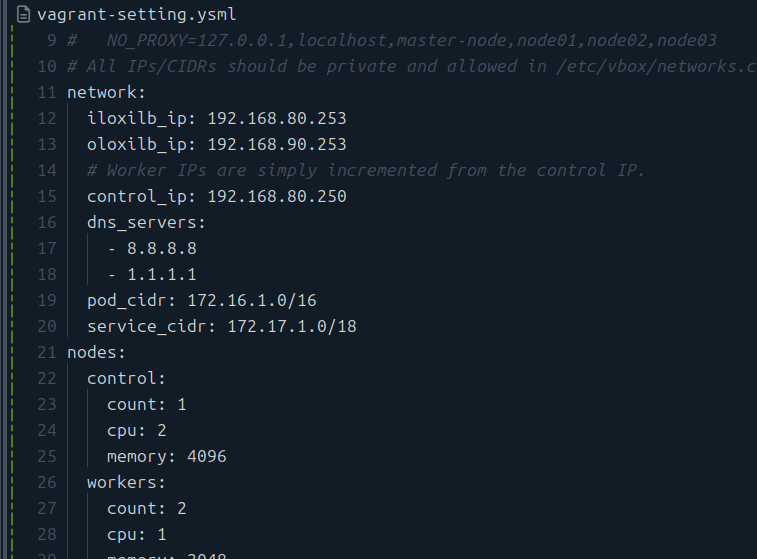Click the control: key under nodes

coord(126,378)
